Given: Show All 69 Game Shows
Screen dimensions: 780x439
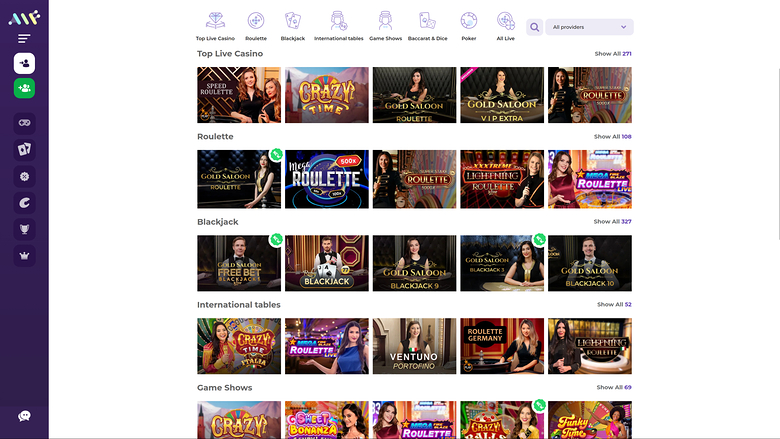Looking at the screenshot, I should point(614,387).
